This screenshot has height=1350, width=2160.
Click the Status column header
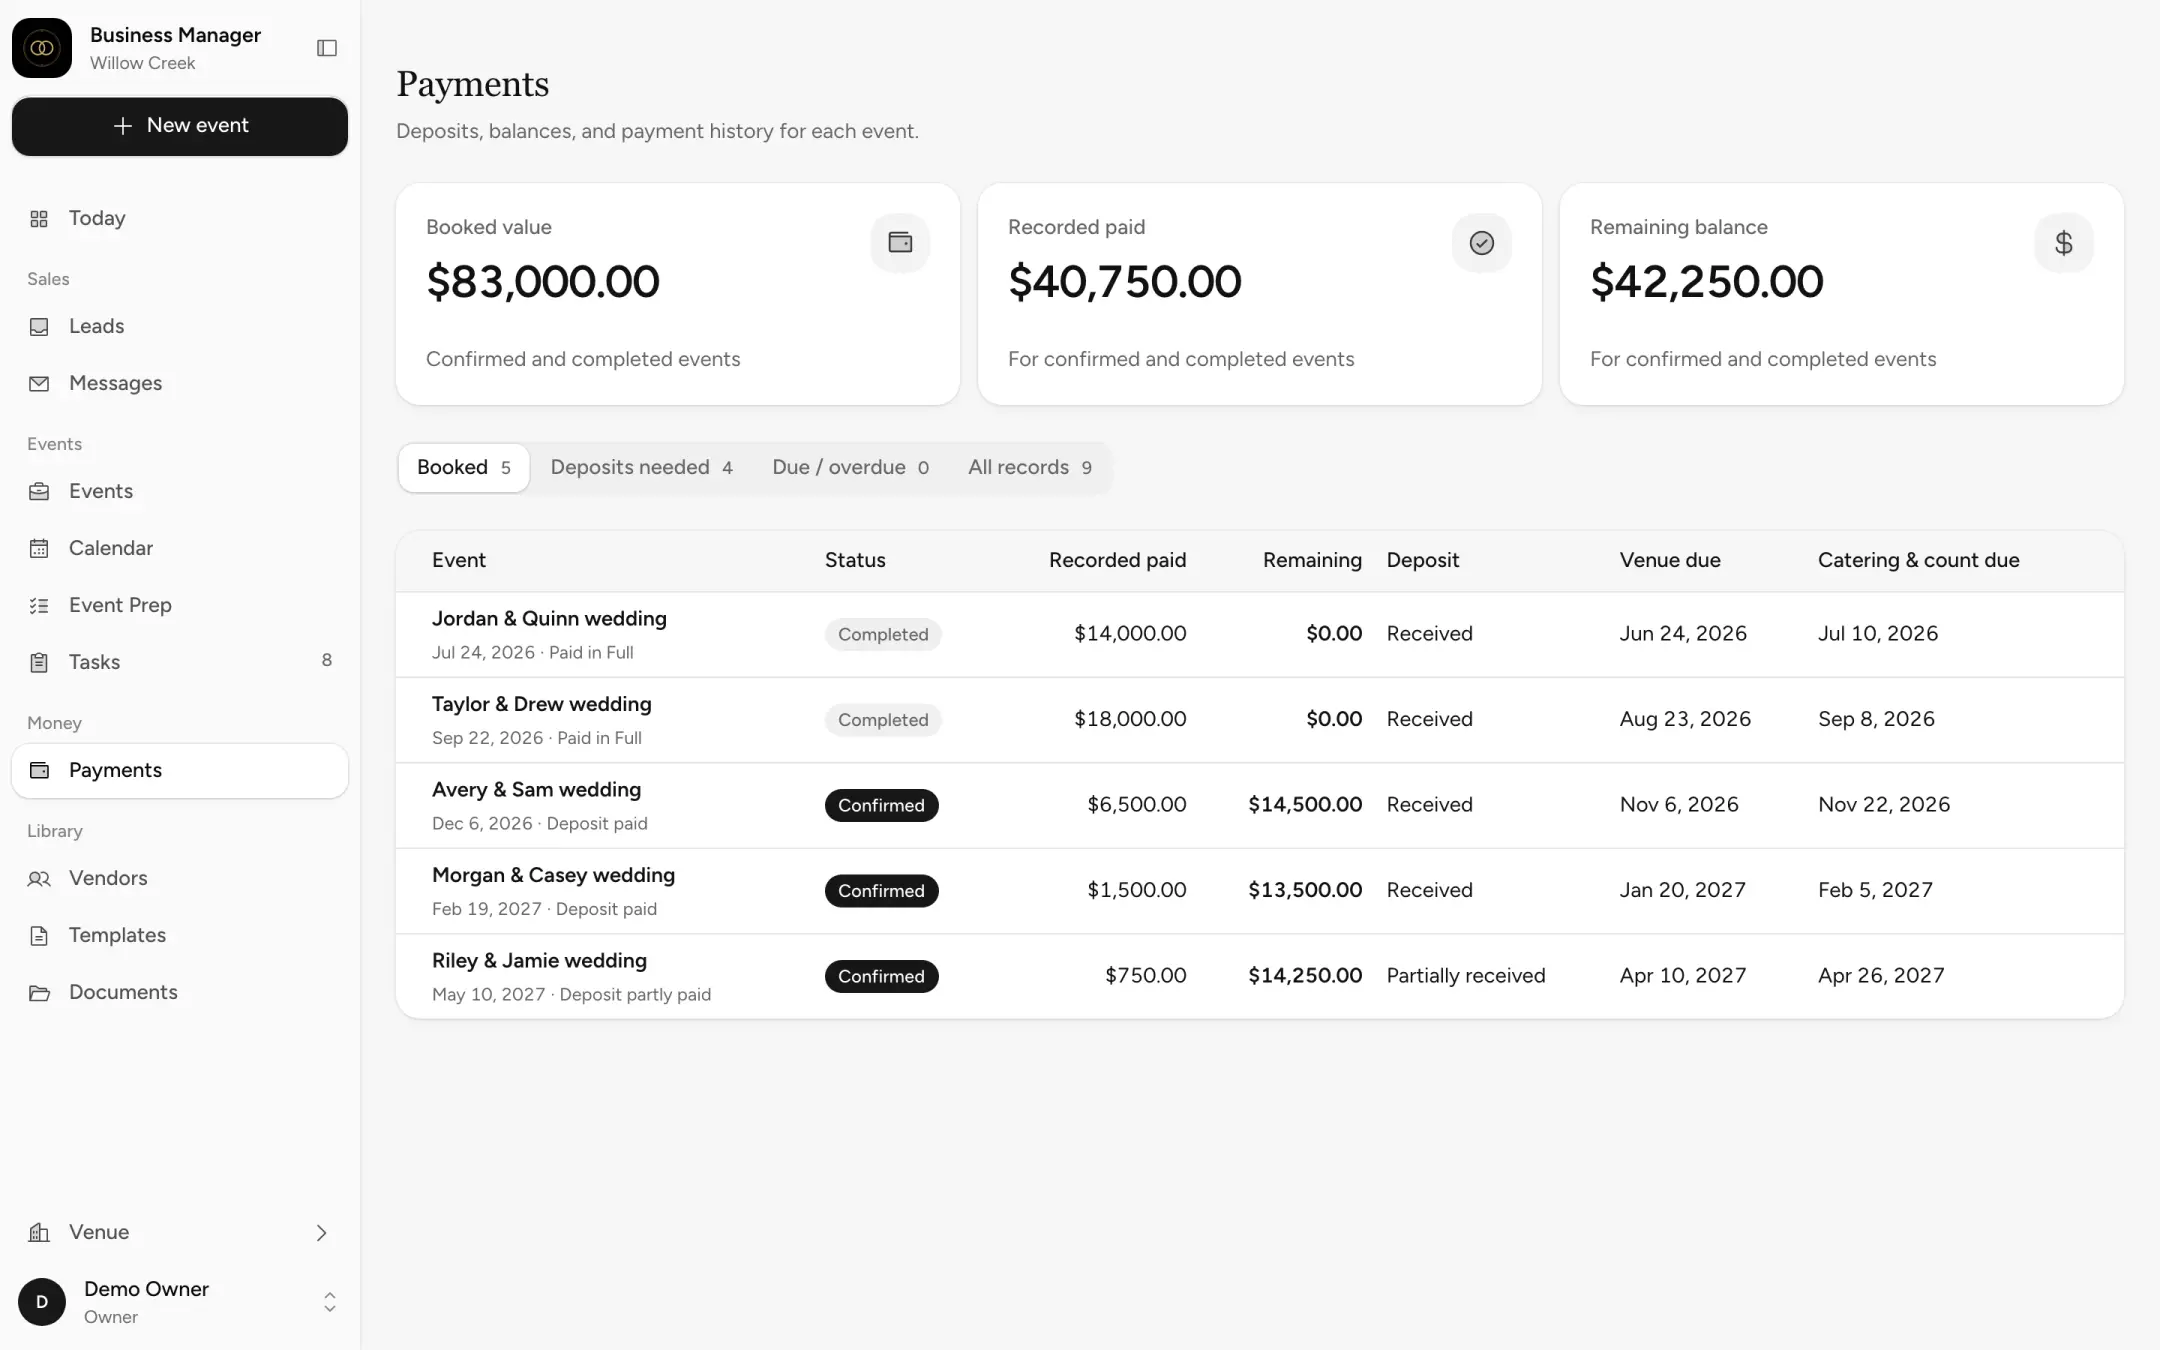tap(855, 561)
